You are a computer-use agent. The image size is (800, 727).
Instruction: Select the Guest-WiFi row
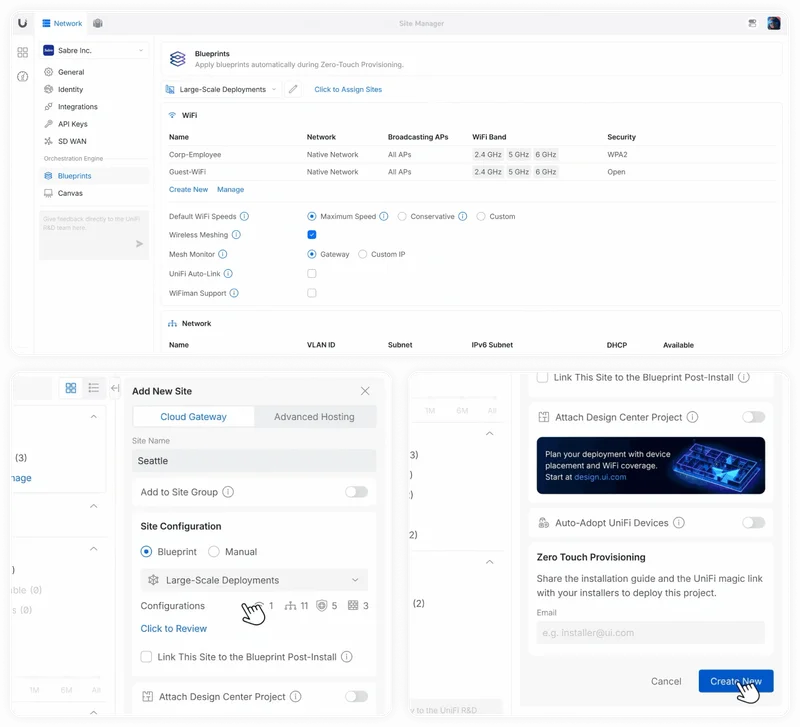471,172
